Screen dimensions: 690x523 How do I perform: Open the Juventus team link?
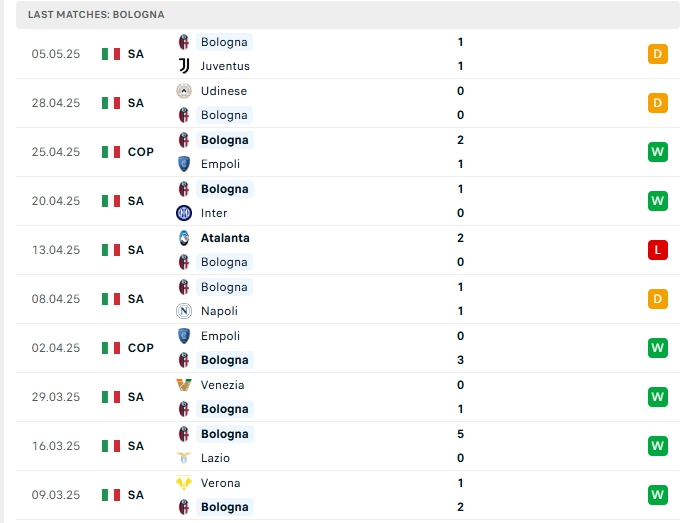point(225,66)
